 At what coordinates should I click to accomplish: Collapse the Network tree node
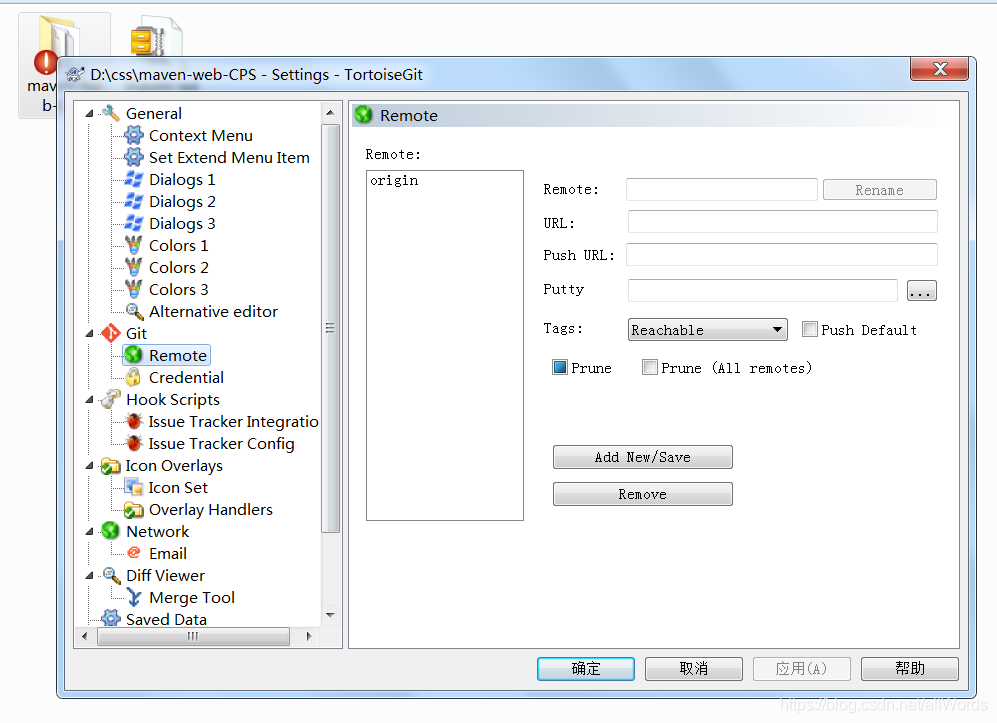pos(90,531)
